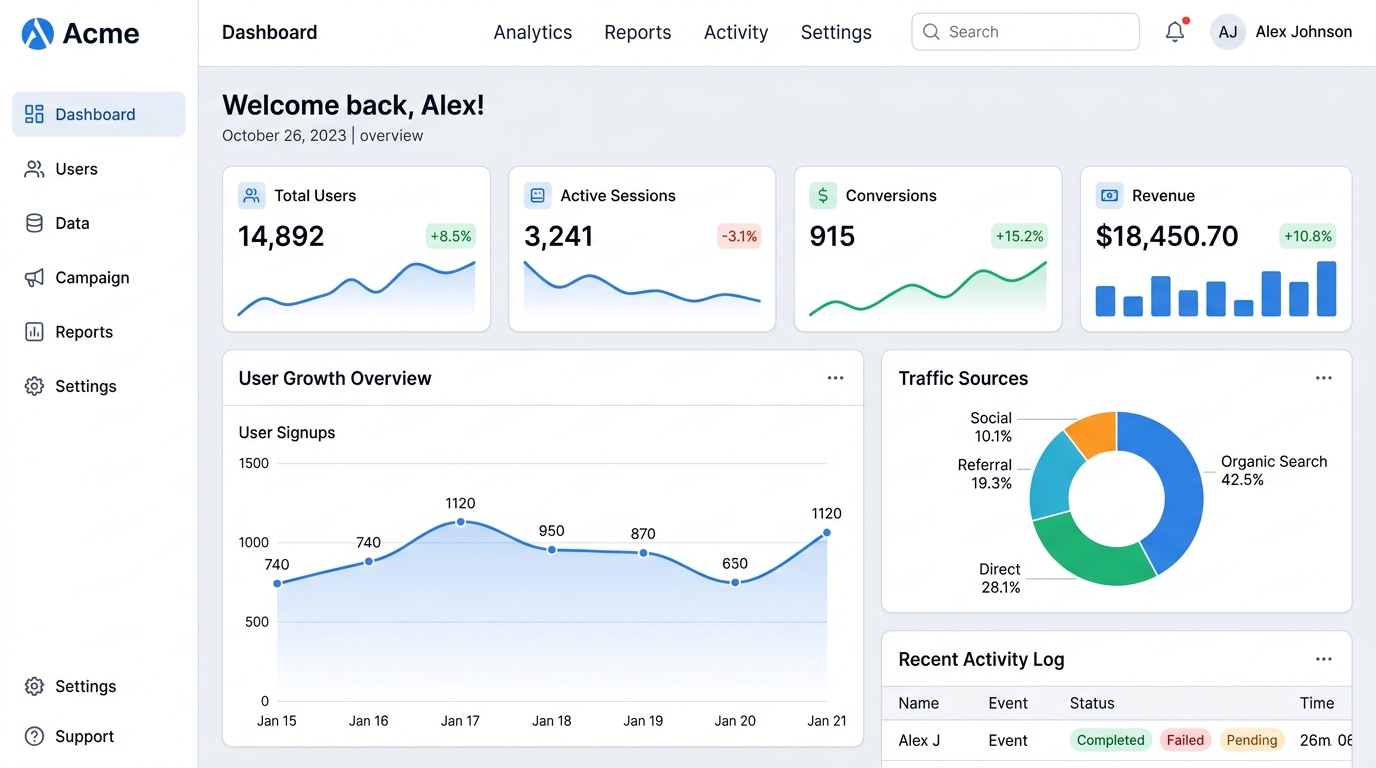Click the Data database icon in sidebar
This screenshot has width=1376, height=768.
pos(34,223)
